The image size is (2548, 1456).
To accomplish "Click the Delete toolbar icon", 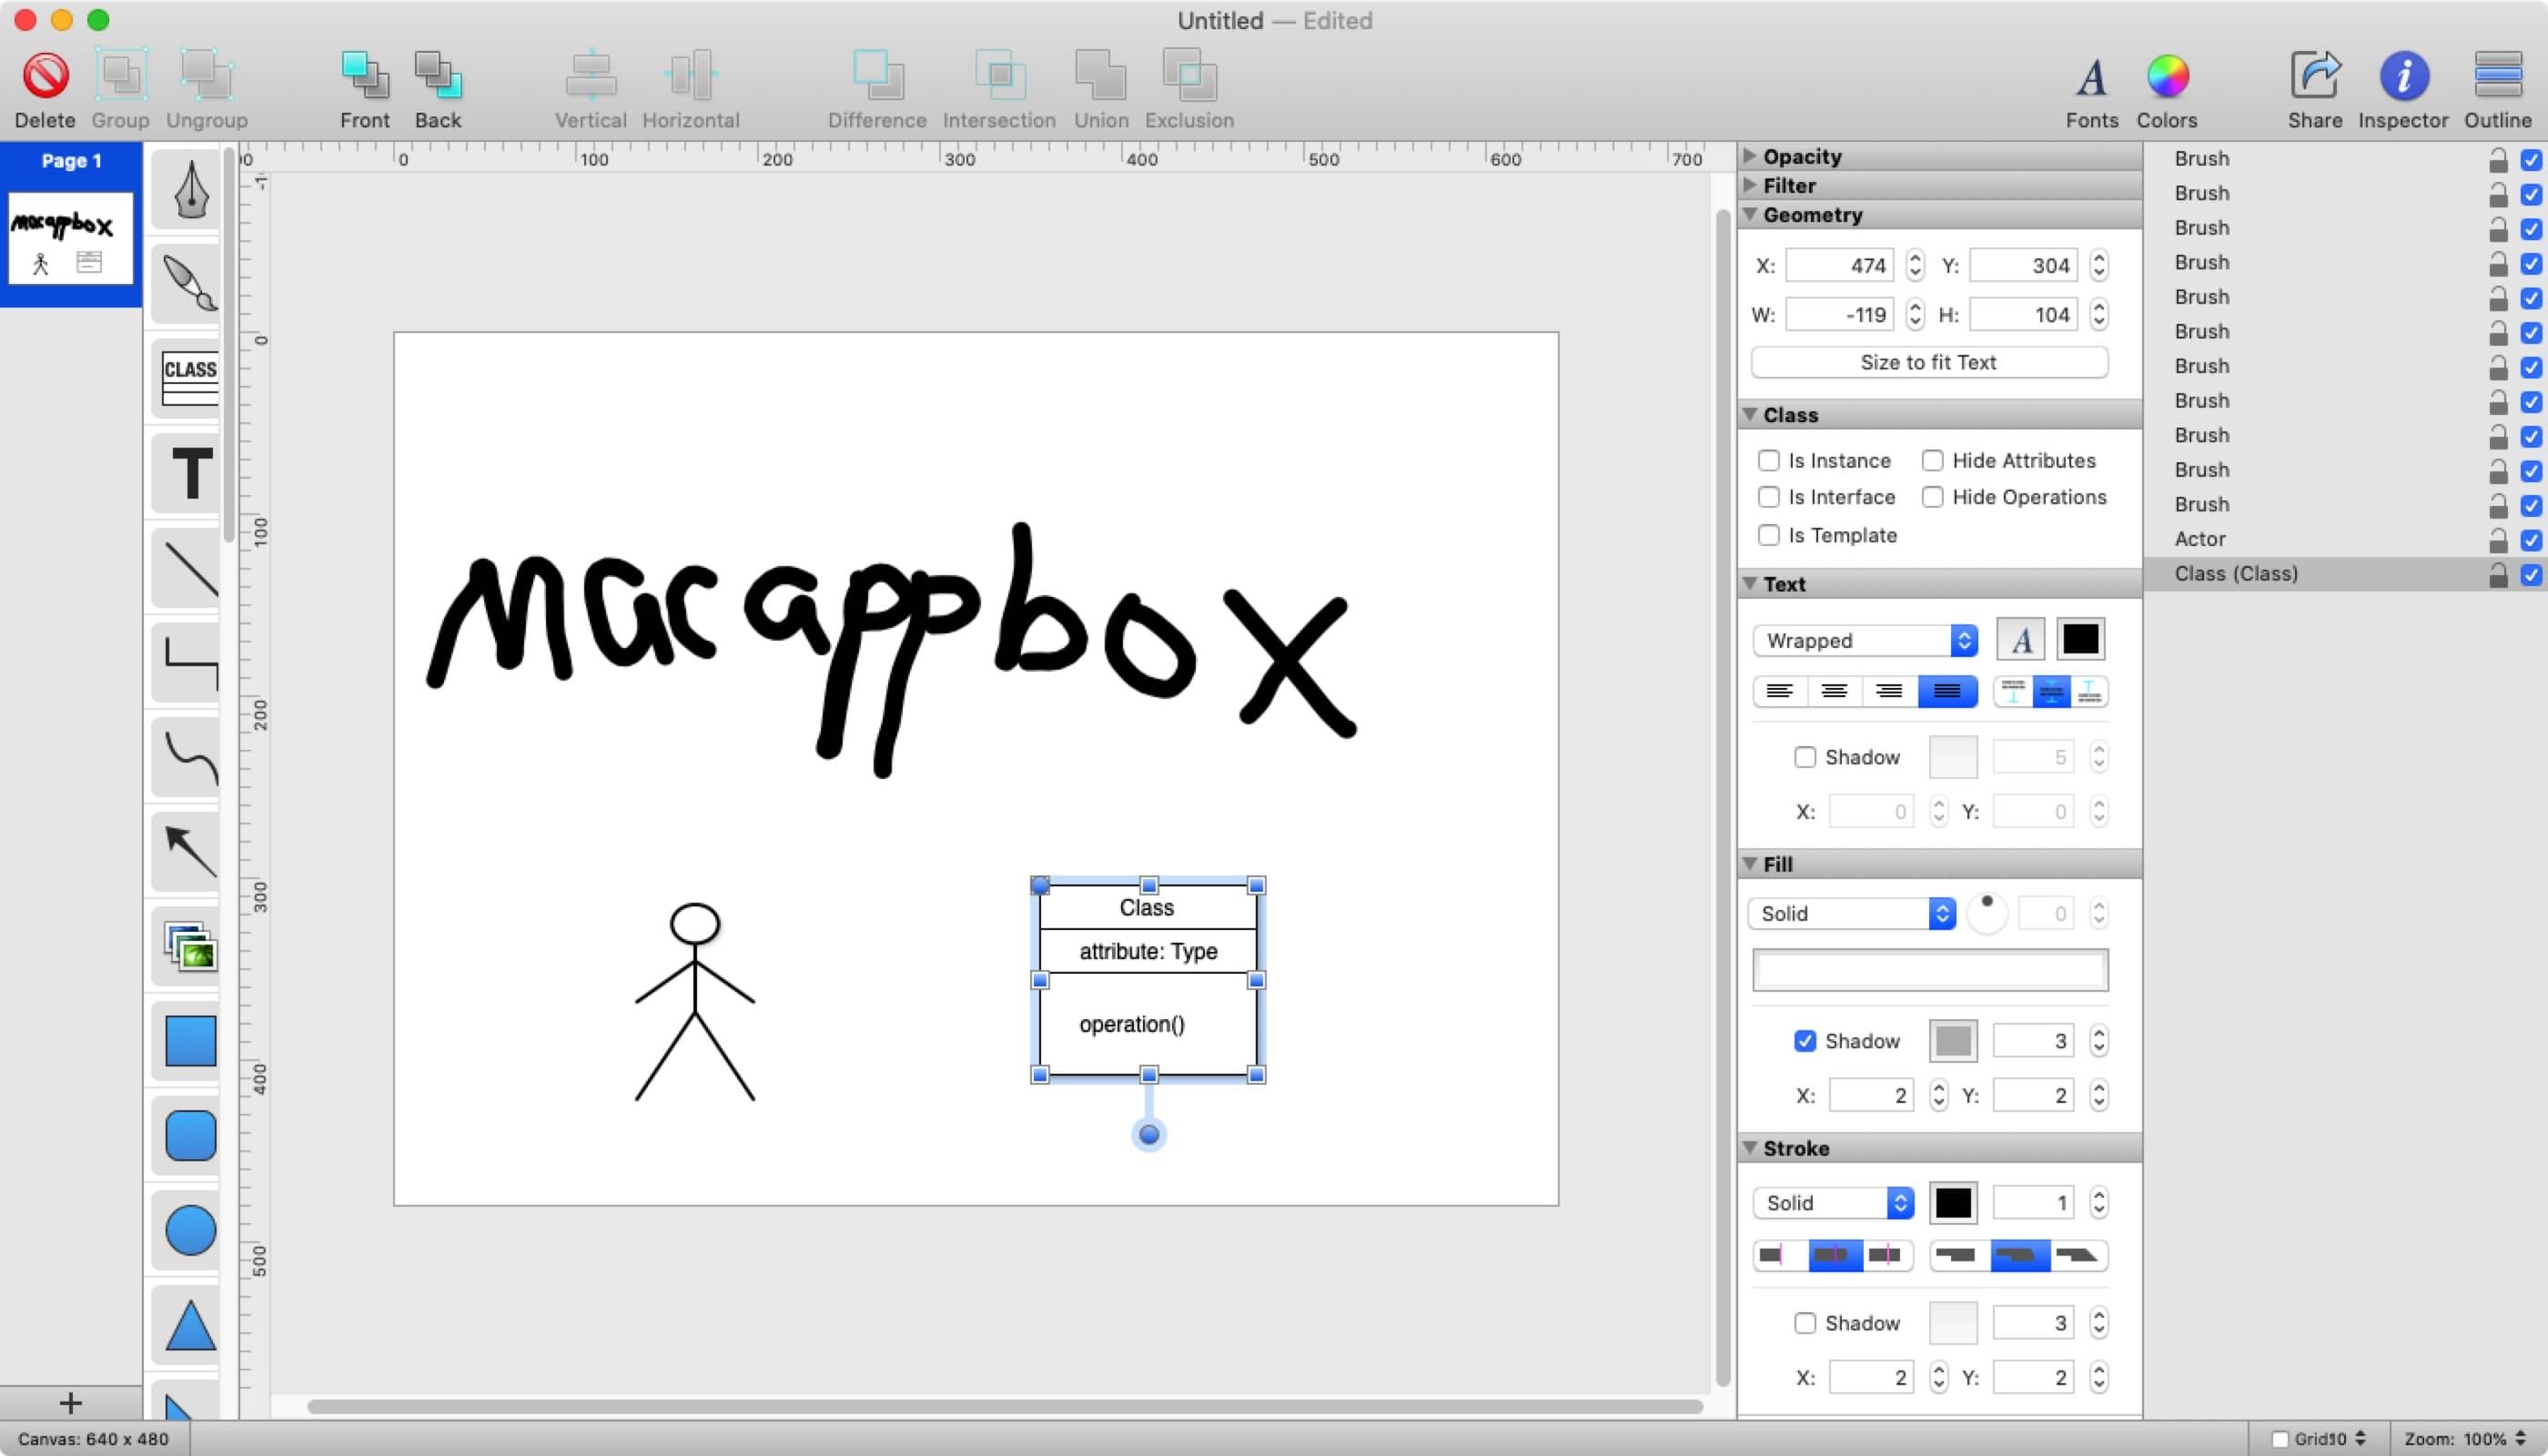I will coord(45,76).
